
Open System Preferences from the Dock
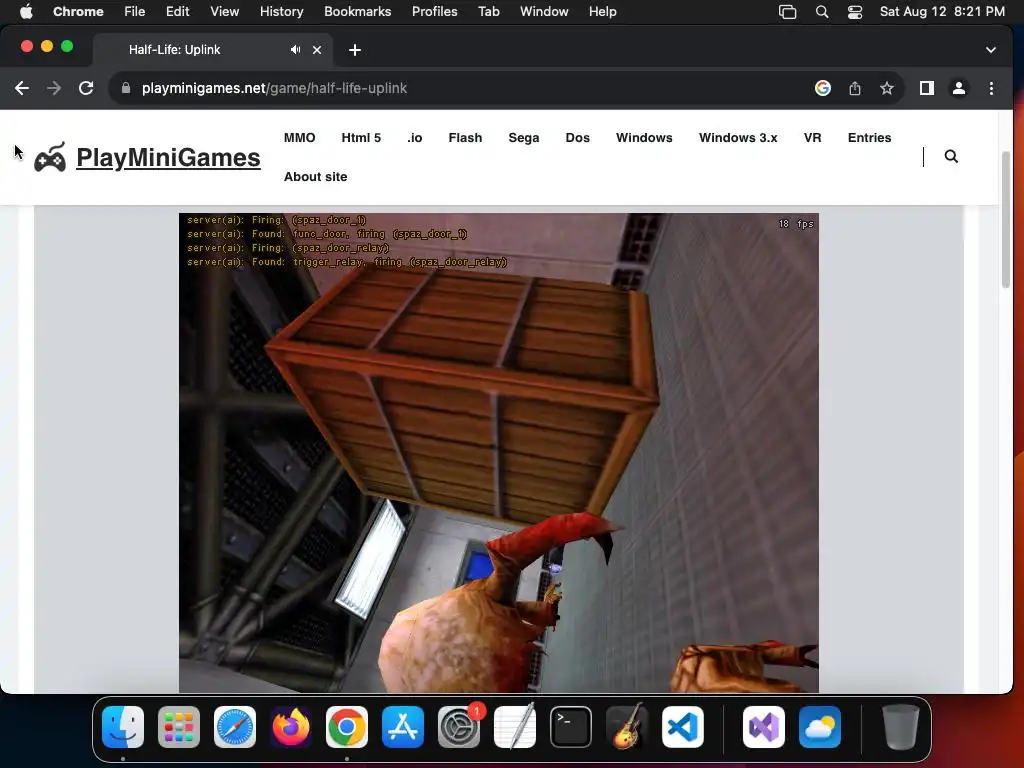click(459, 727)
